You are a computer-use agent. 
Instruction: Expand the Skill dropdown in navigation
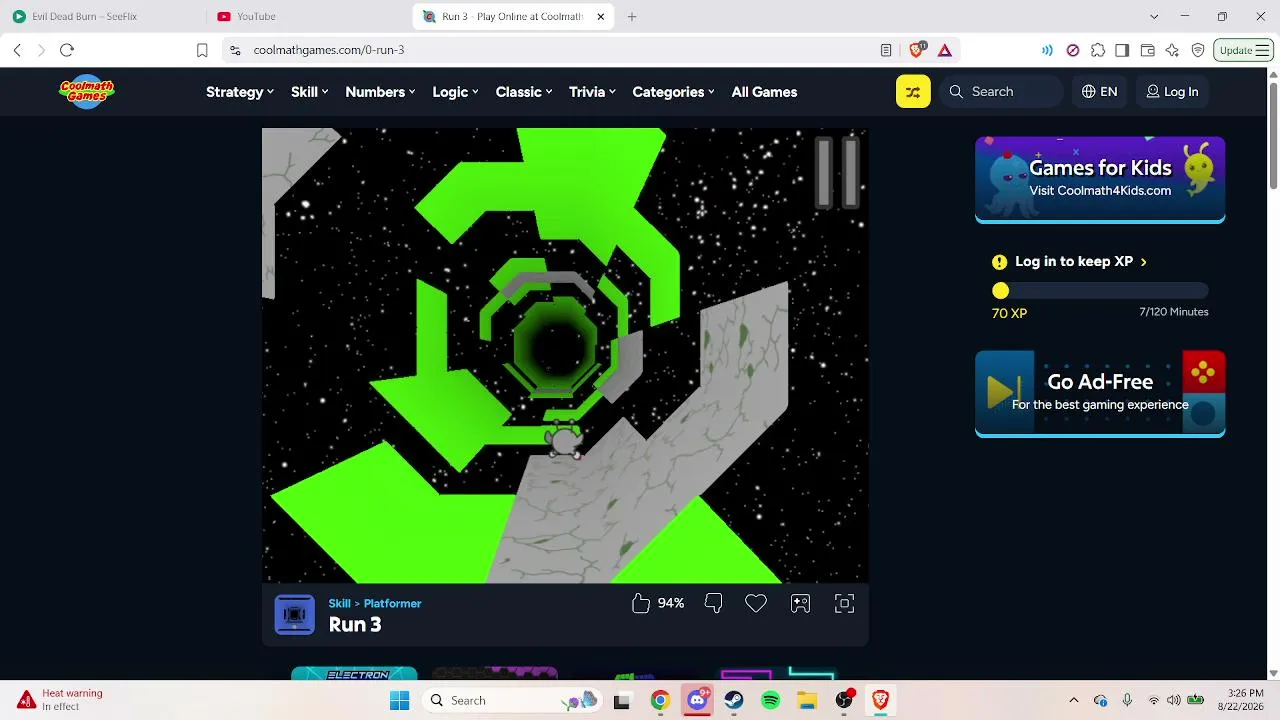pos(310,92)
